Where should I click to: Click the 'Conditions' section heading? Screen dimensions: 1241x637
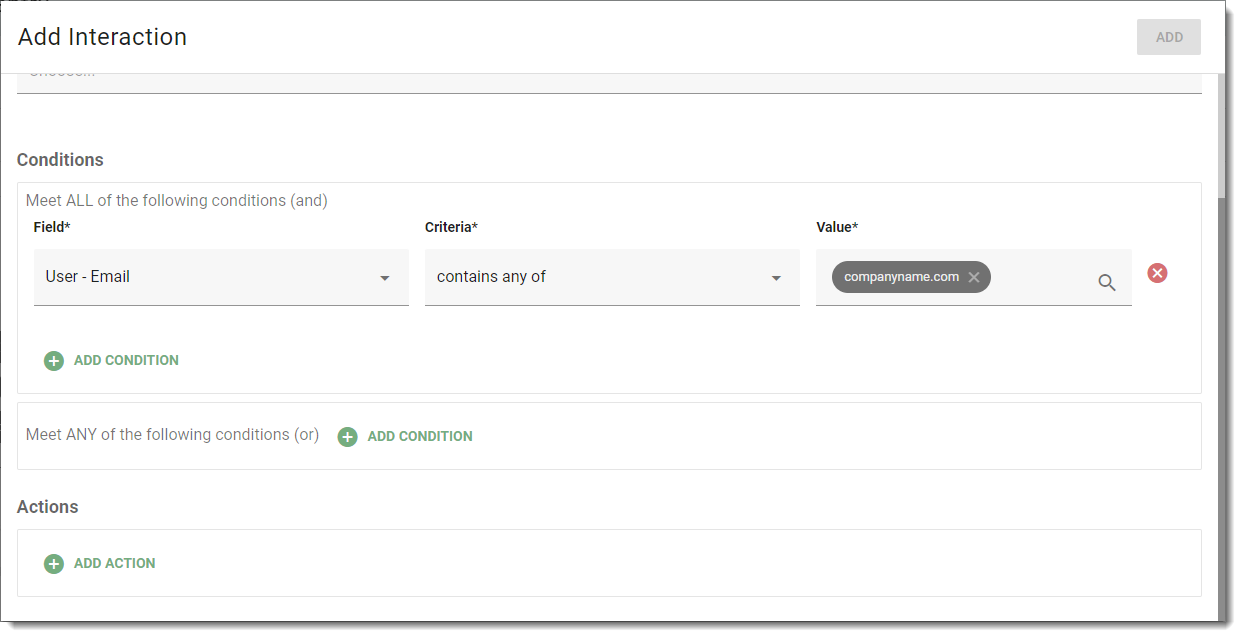60,160
